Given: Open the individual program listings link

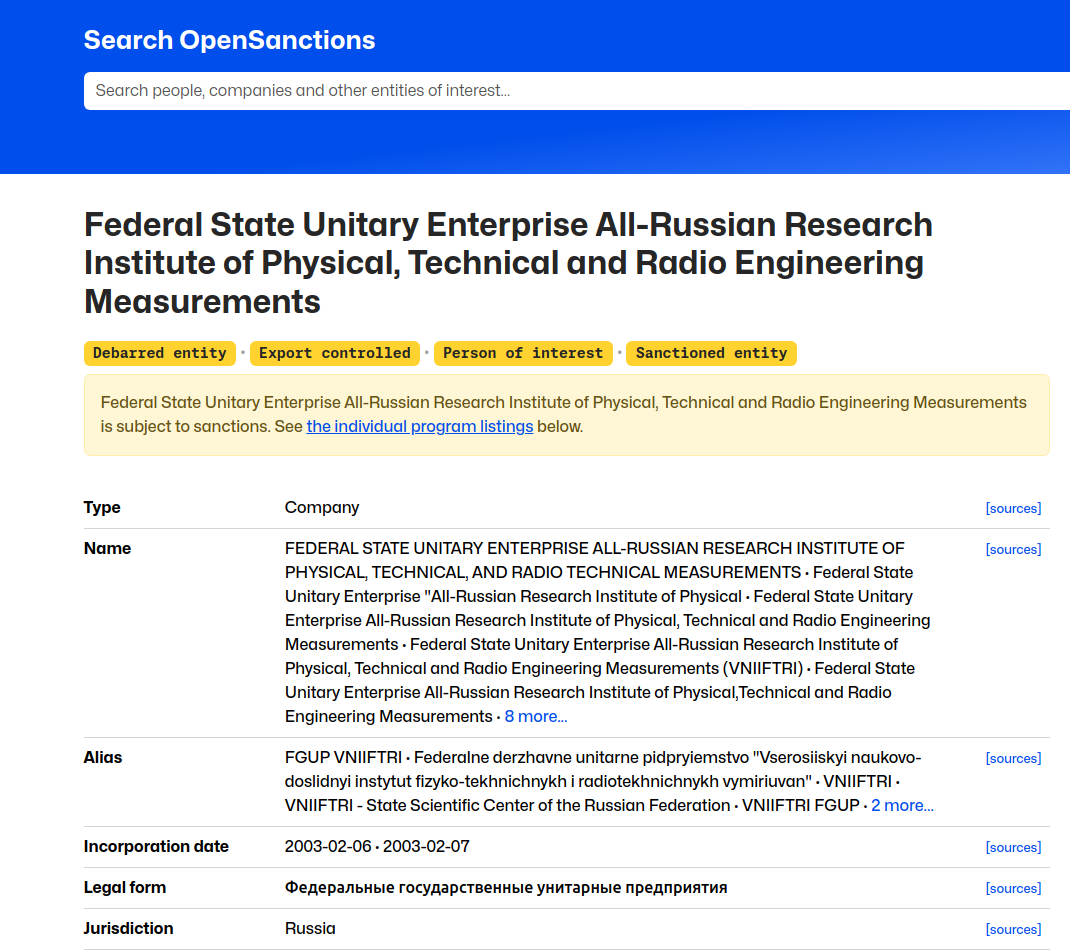Looking at the screenshot, I should pyautogui.click(x=420, y=427).
